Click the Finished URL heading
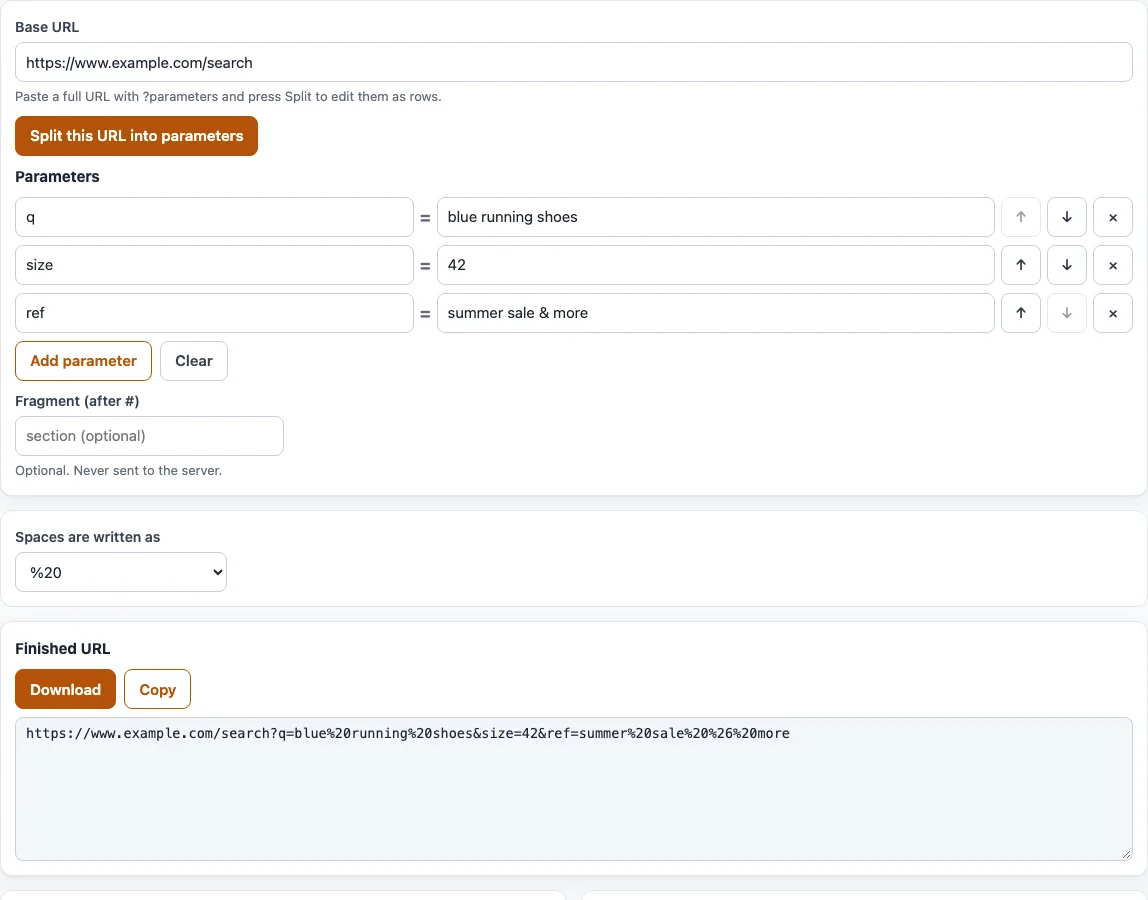The height and width of the screenshot is (900, 1148). (62, 649)
